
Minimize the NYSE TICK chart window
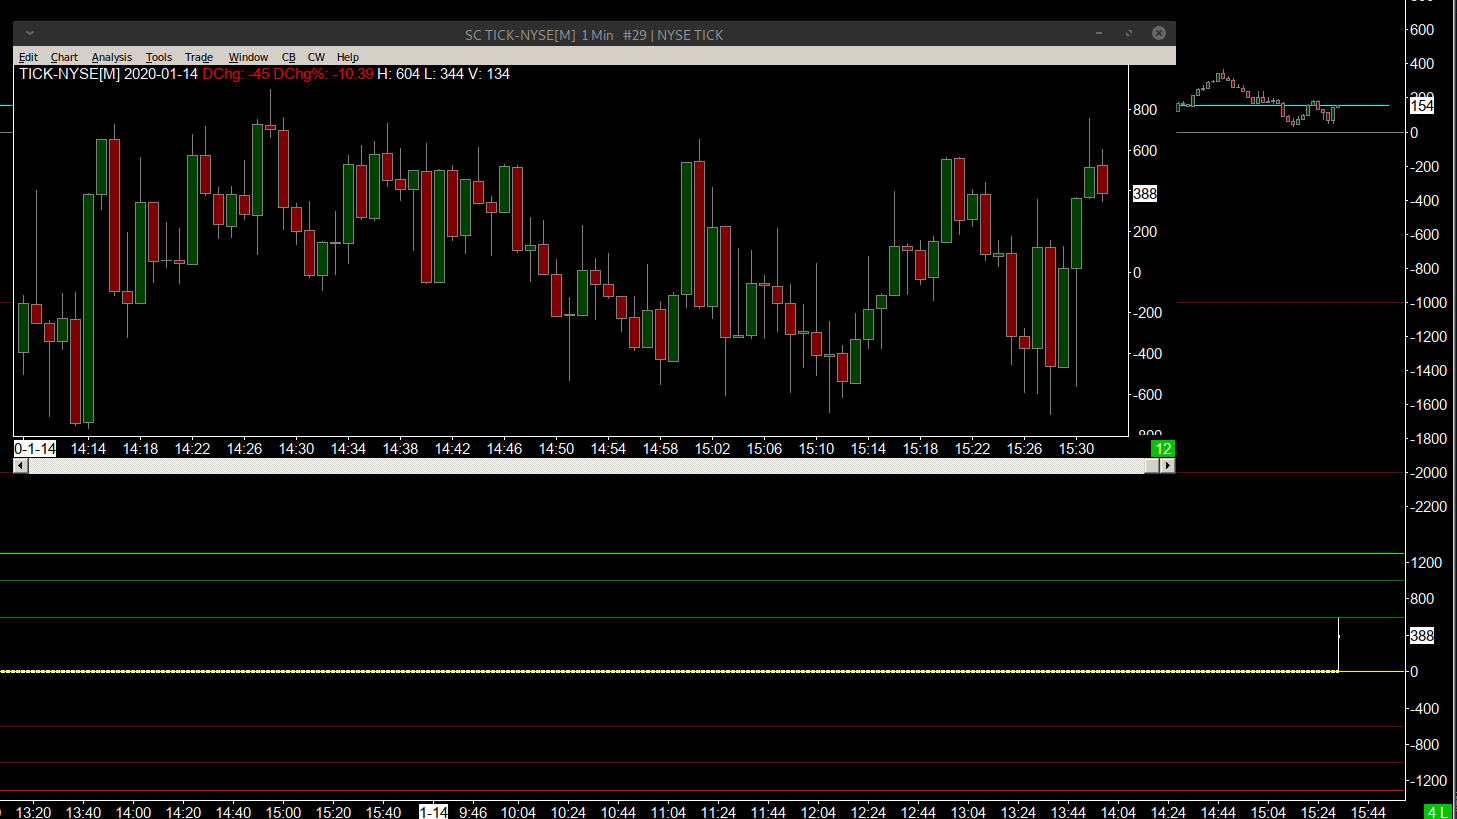click(x=1099, y=33)
